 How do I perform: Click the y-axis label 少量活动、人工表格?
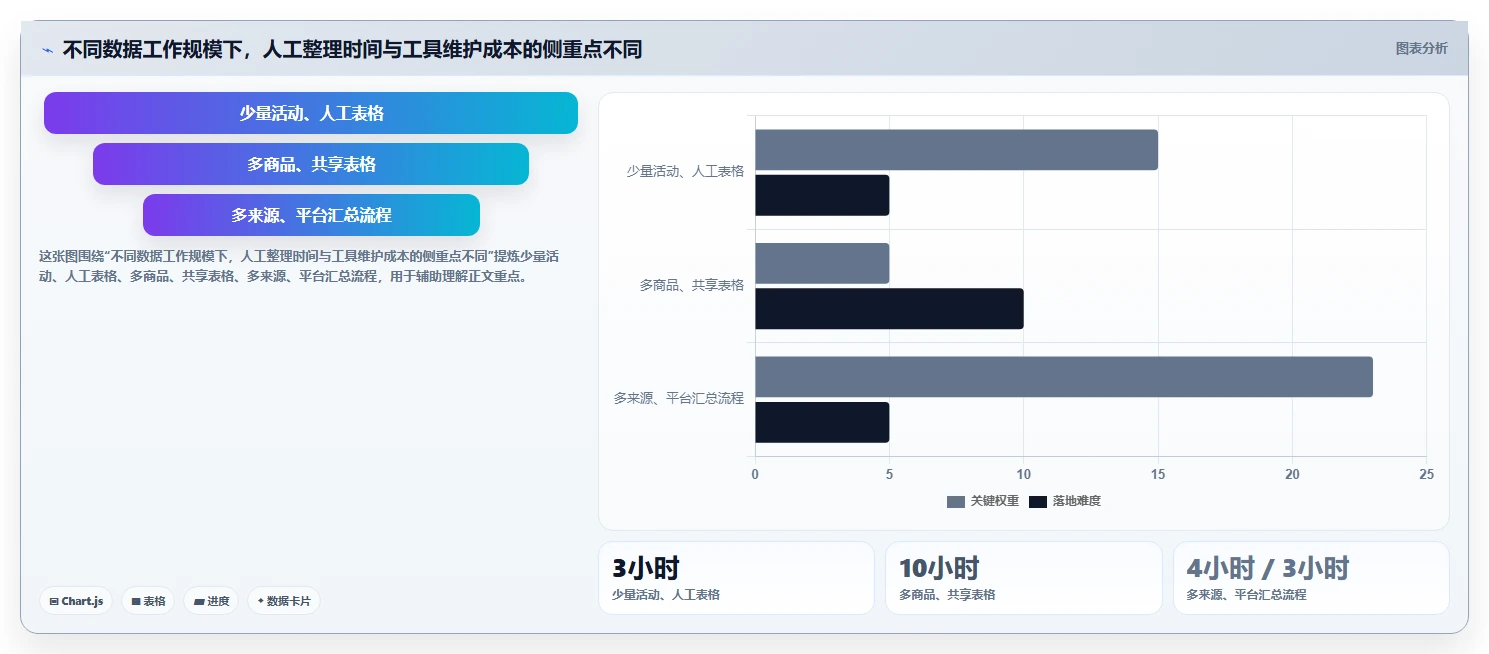coord(685,172)
